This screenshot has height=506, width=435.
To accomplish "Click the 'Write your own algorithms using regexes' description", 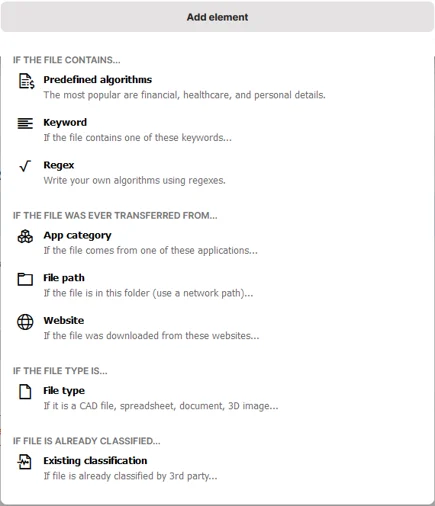I will (135, 180).
